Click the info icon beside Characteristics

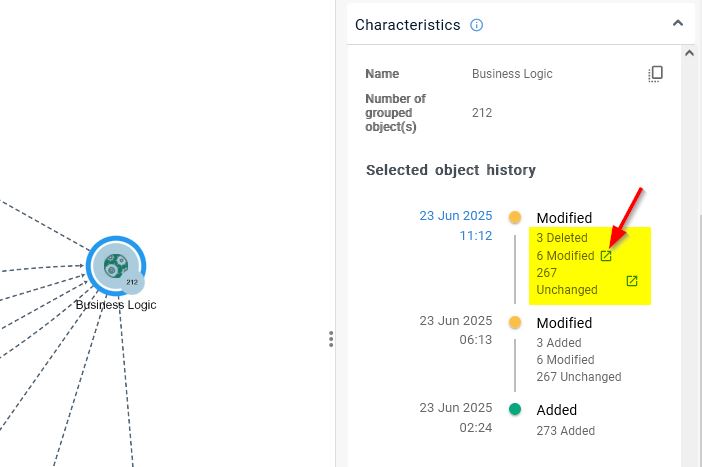pyautogui.click(x=477, y=25)
